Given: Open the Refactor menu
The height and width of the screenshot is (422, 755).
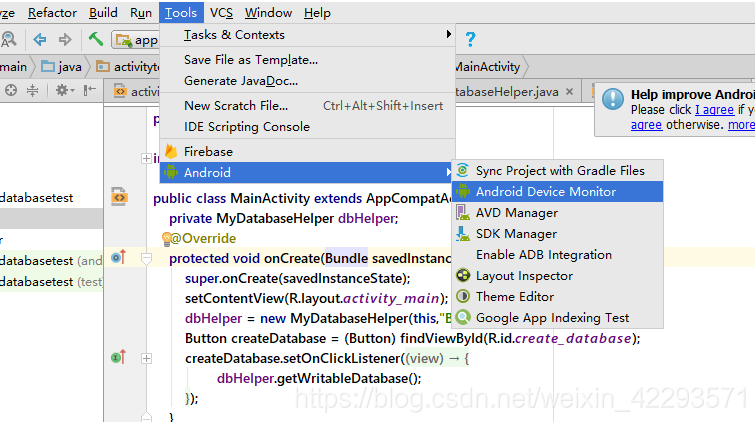Looking at the screenshot, I should click(52, 13).
